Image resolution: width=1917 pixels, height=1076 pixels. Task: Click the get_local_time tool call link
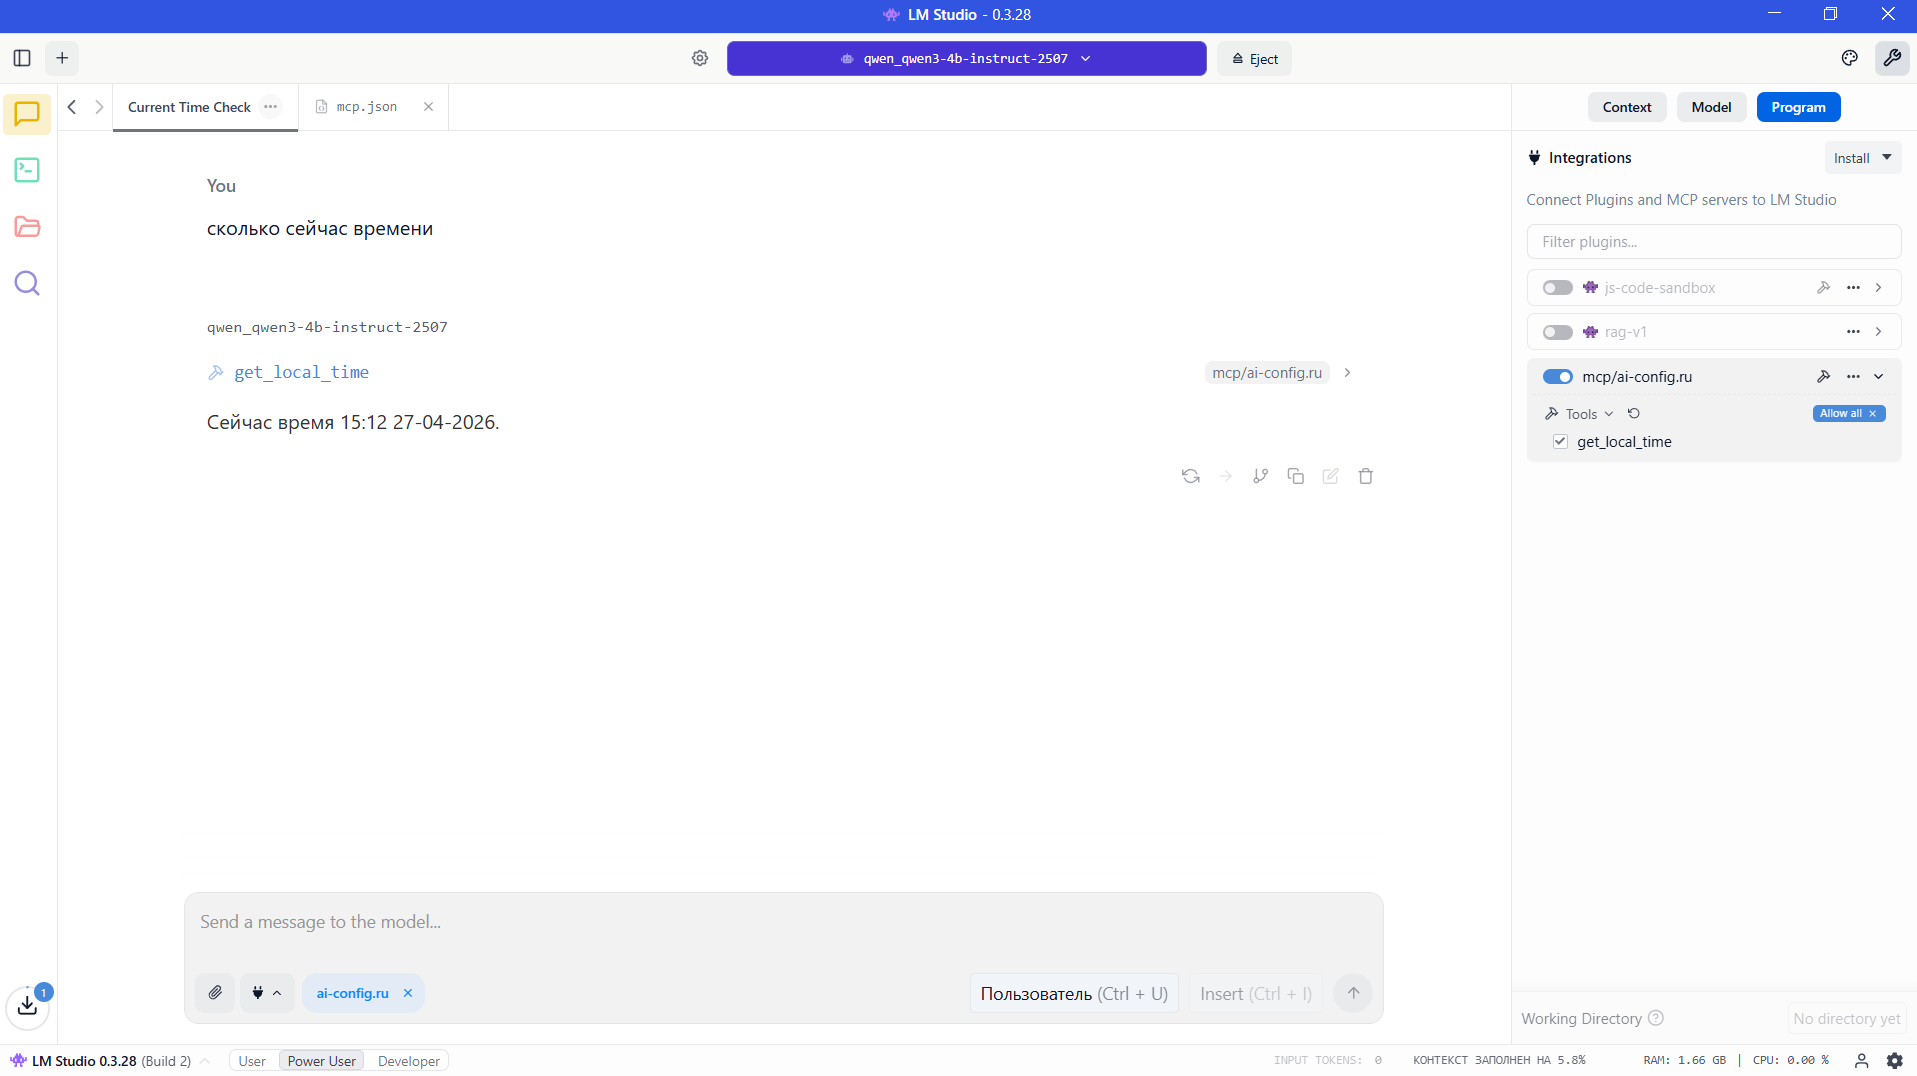click(x=301, y=373)
